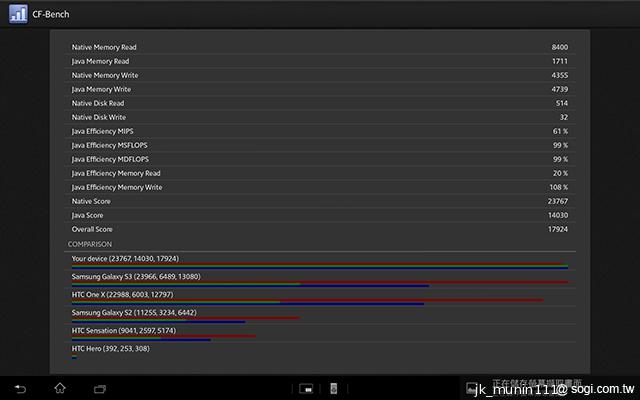The image size is (640, 400).
Task: Select the HTC One X comparison label
Action: pyautogui.click(x=122, y=295)
